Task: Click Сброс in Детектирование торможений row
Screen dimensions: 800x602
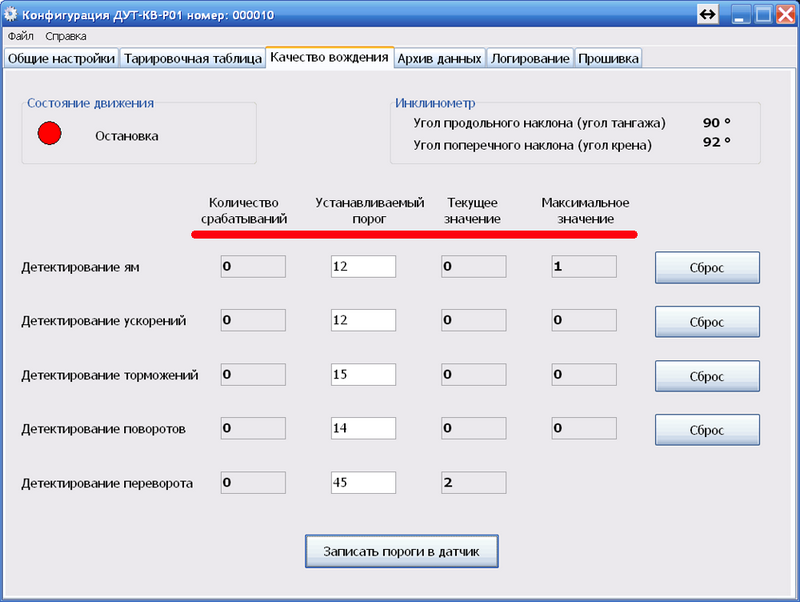Action: coord(707,376)
